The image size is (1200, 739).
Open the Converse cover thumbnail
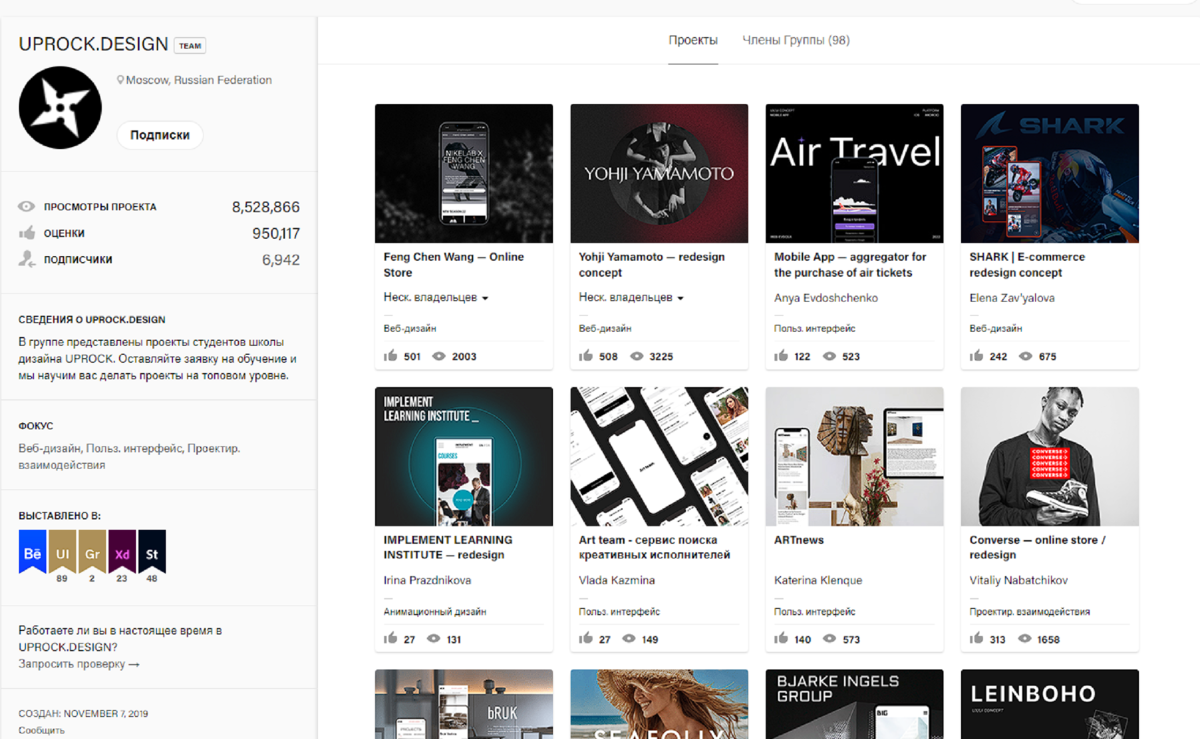point(1050,456)
